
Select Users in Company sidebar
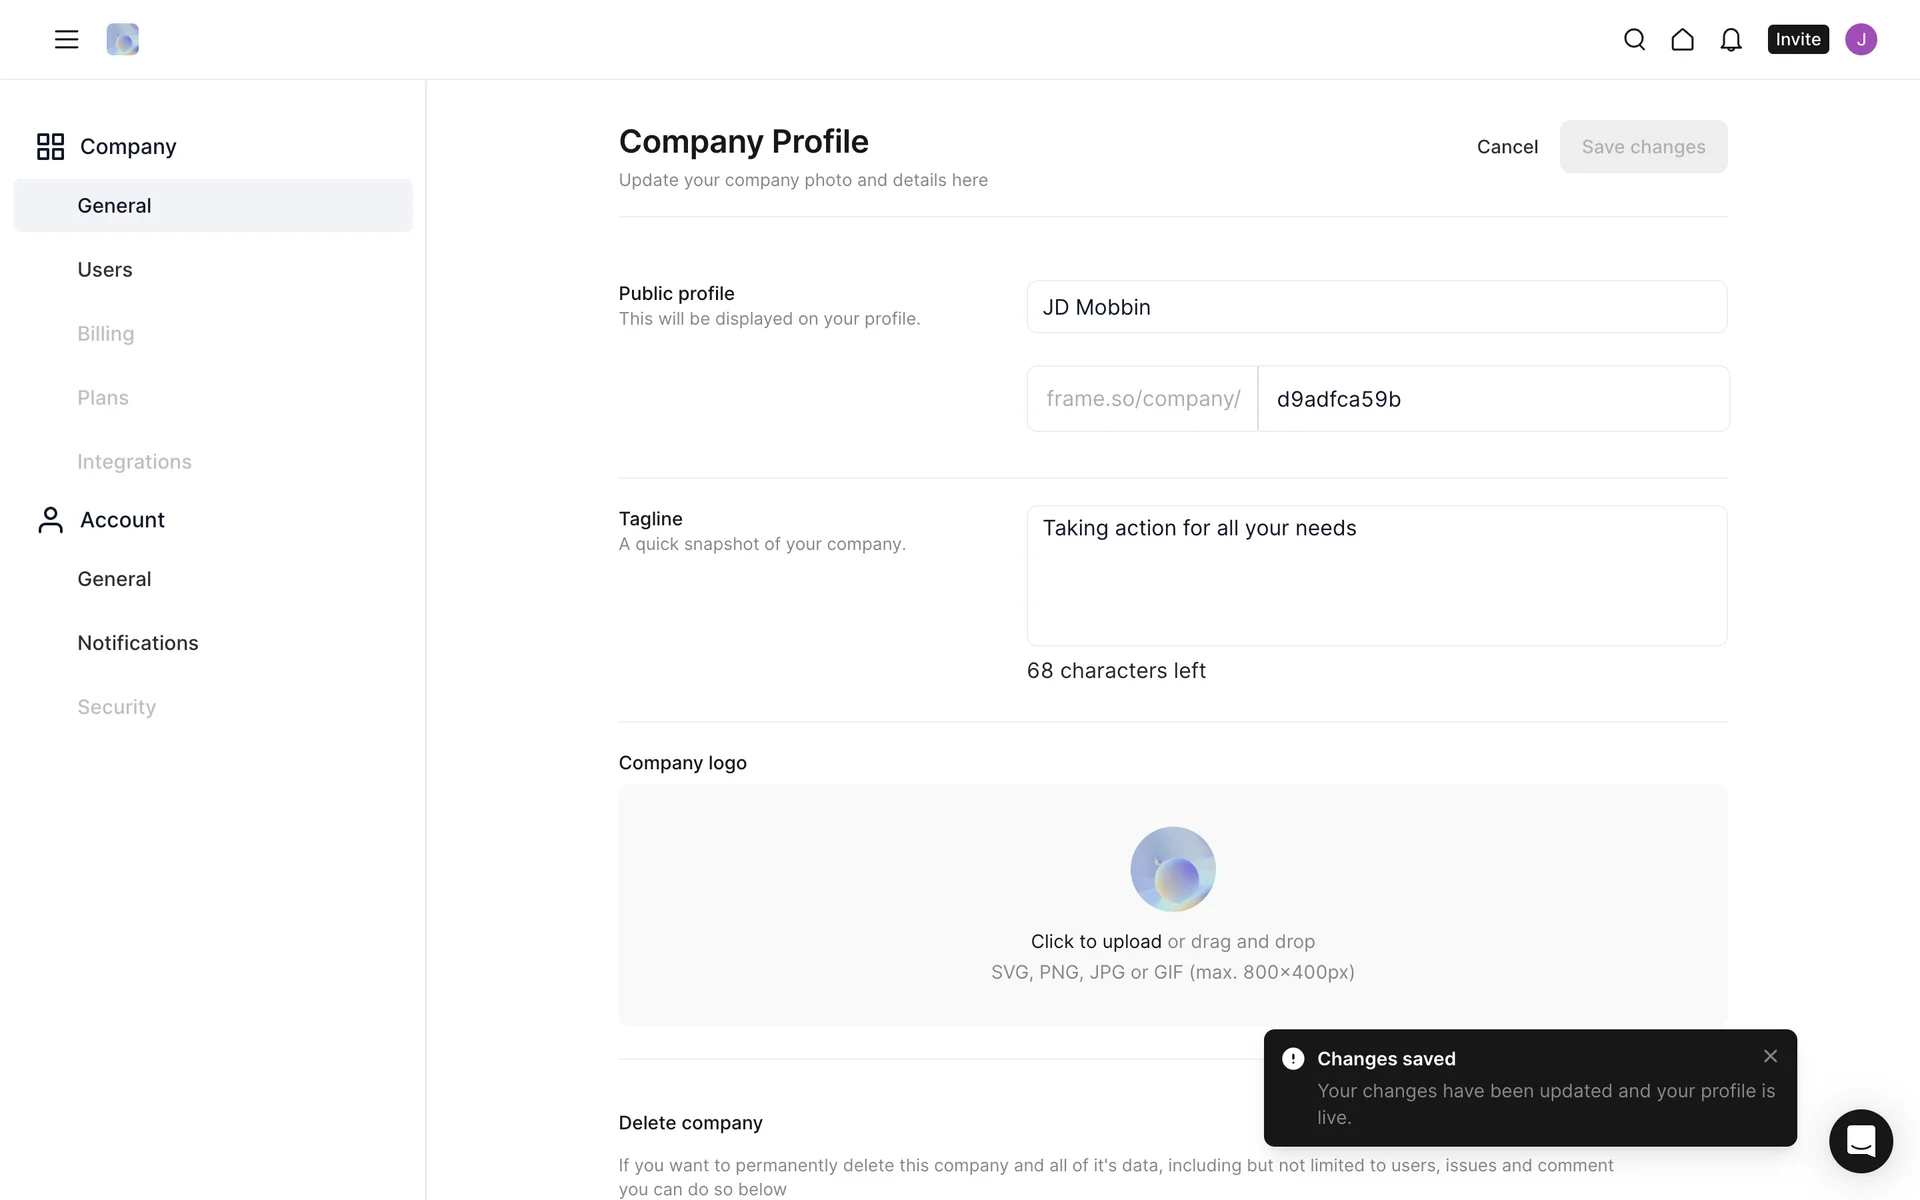click(105, 270)
